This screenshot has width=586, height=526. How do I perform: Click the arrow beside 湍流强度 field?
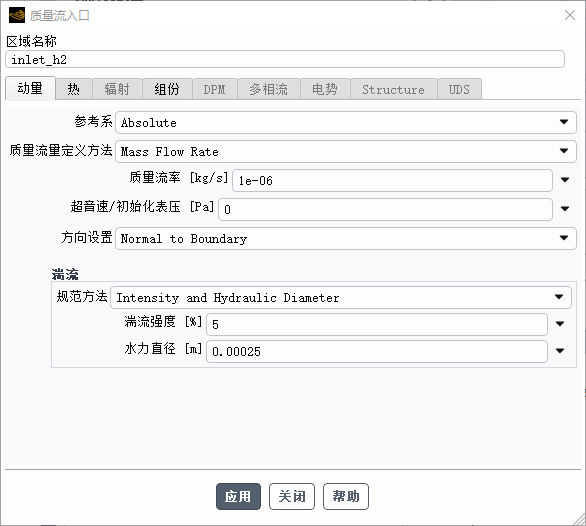tap(560, 324)
